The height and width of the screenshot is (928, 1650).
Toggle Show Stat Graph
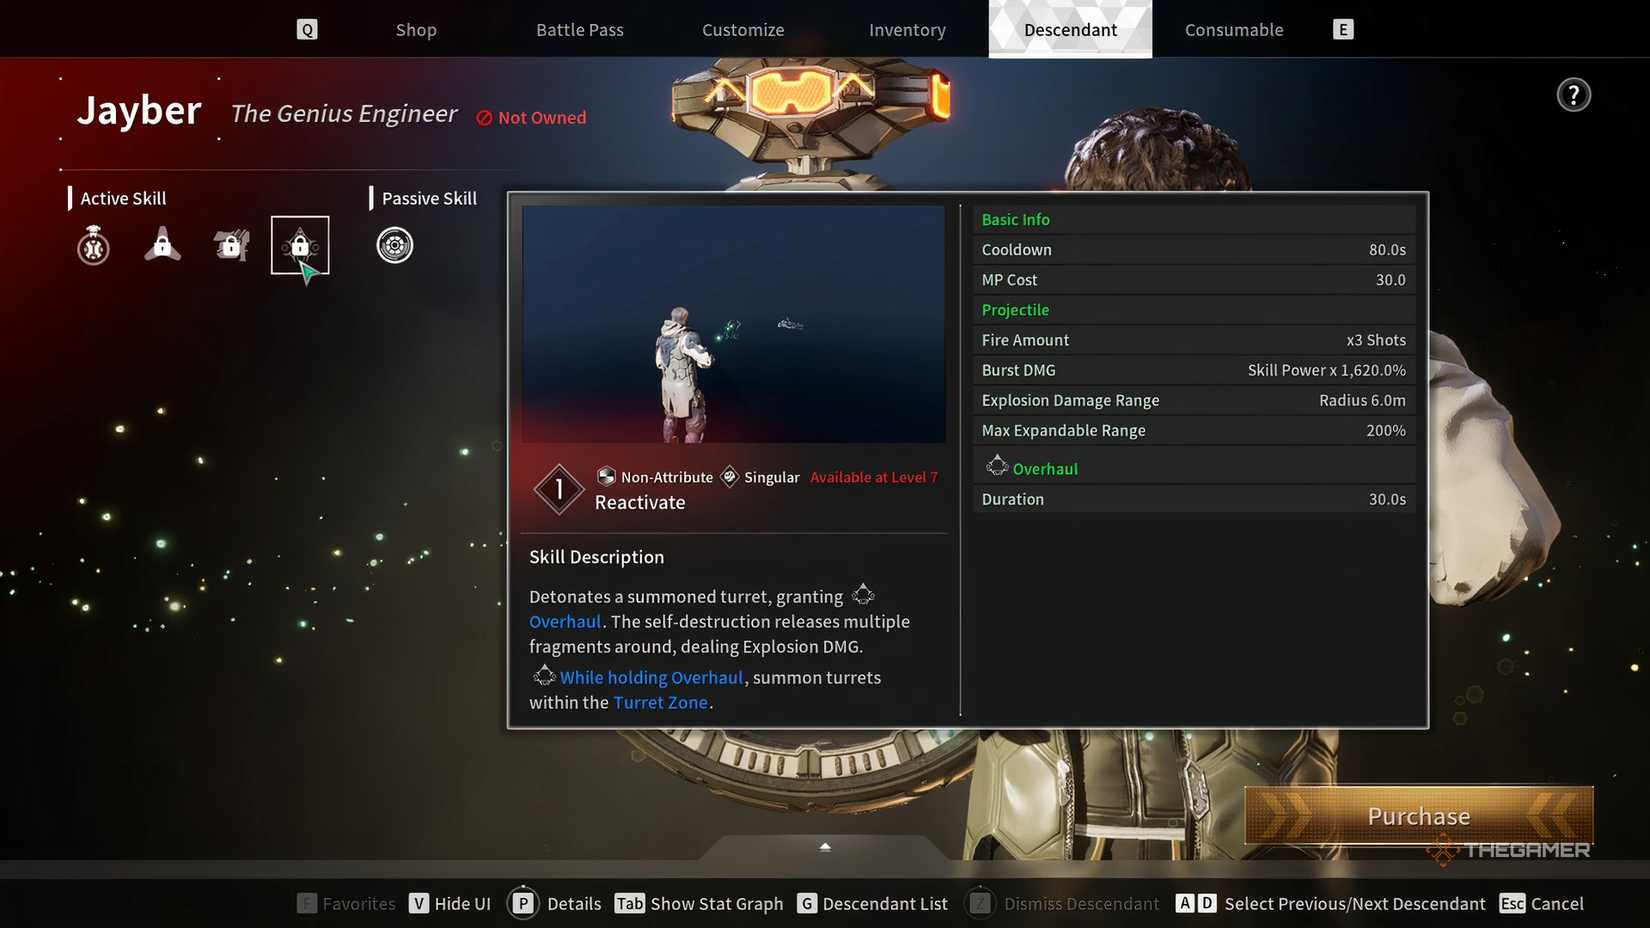click(700, 904)
